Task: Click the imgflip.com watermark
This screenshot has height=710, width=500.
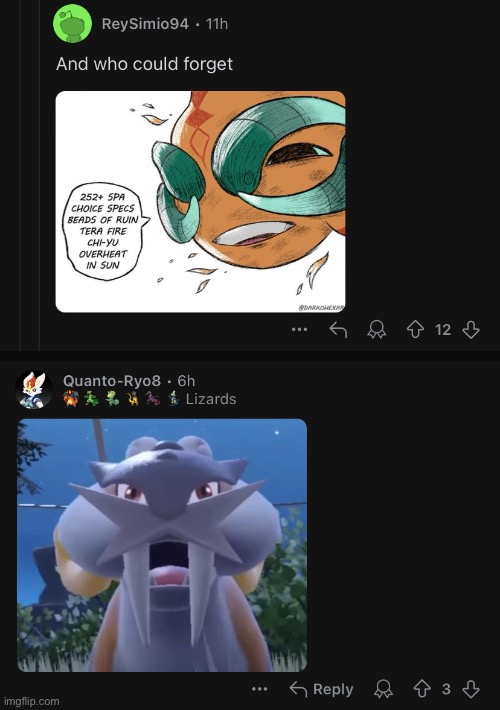Action: [x=31, y=701]
